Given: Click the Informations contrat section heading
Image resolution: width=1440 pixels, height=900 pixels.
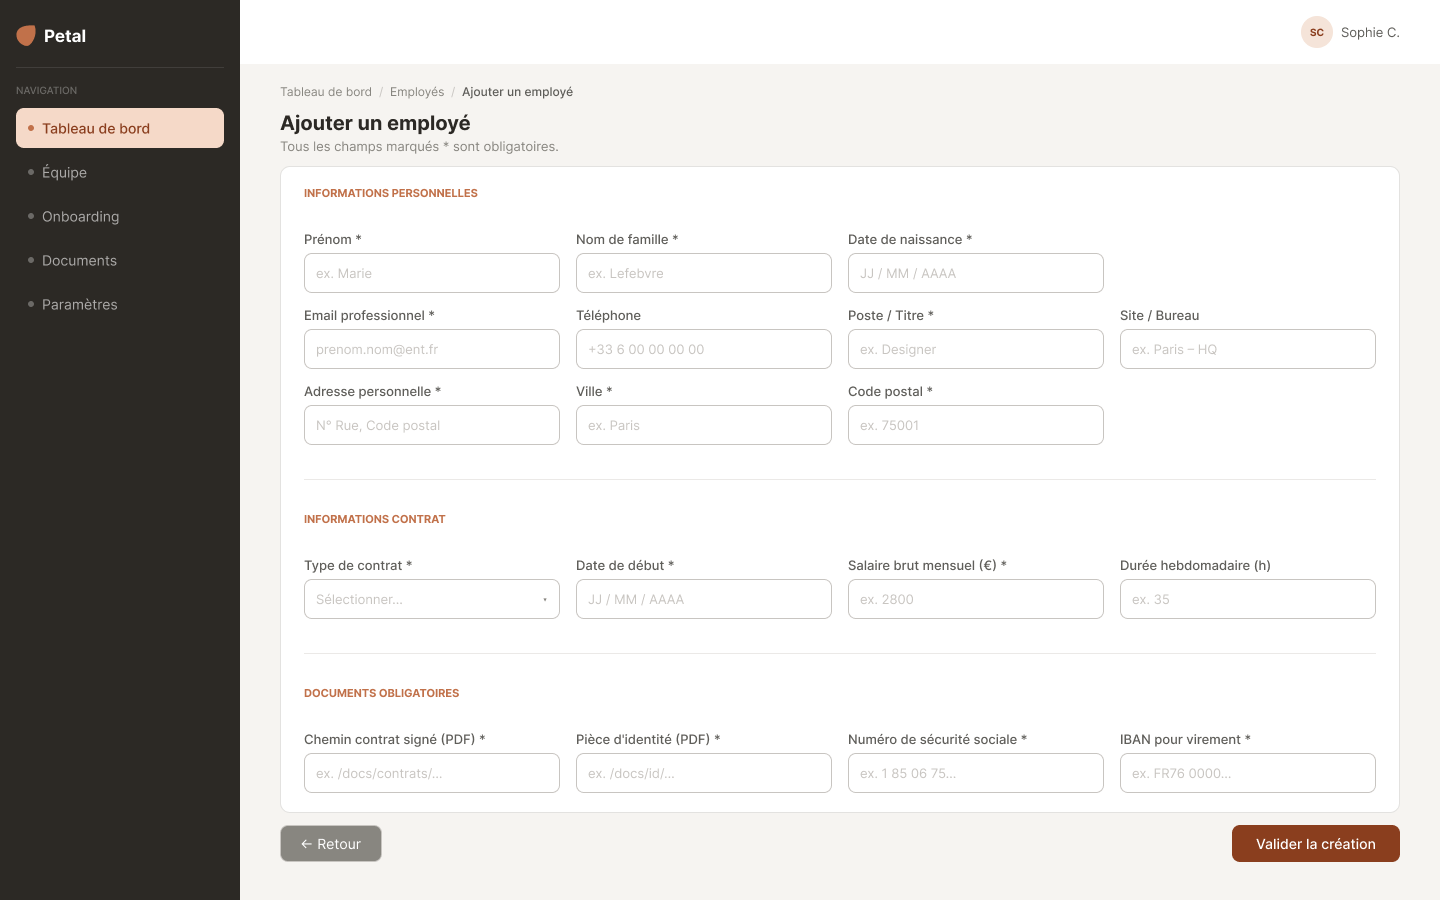Looking at the screenshot, I should tap(375, 519).
